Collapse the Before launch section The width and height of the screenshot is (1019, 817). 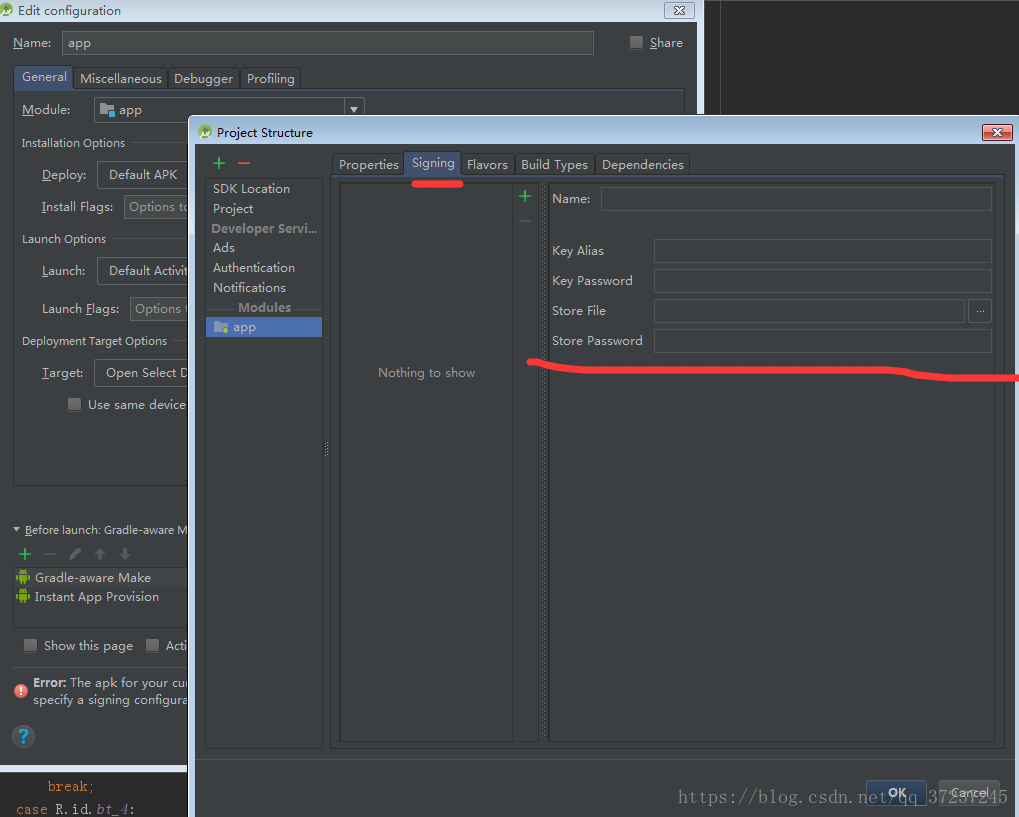pyautogui.click(x=16, y=530)
